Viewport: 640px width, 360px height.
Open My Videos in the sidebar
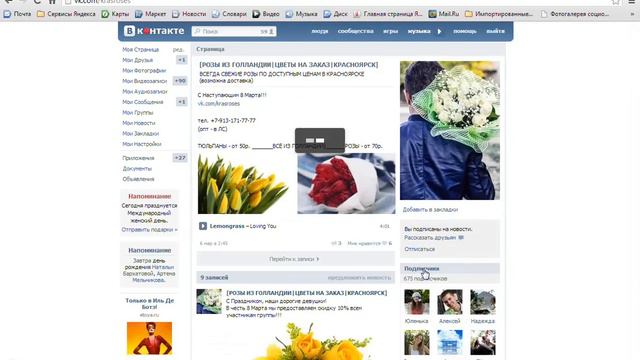144,81
